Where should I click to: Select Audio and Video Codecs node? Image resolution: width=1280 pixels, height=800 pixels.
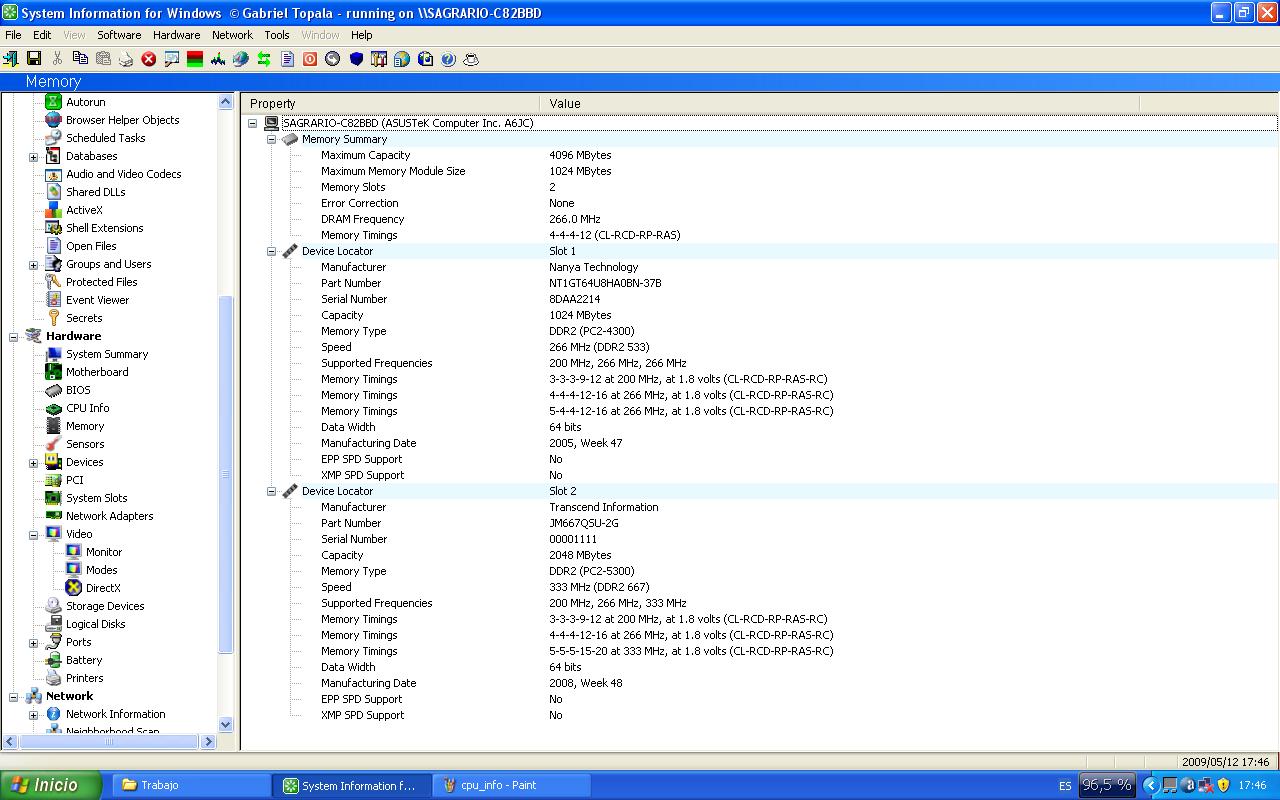coord(123,174)
